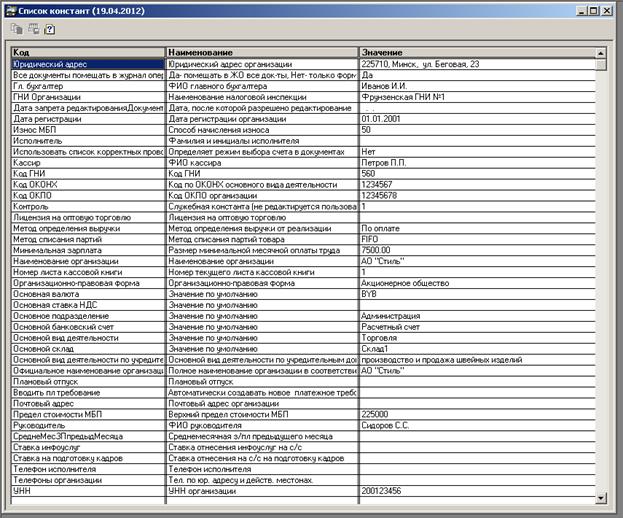Click the 01.01.2001 date value
623x518 pixels.
click(x=381, y=119)
